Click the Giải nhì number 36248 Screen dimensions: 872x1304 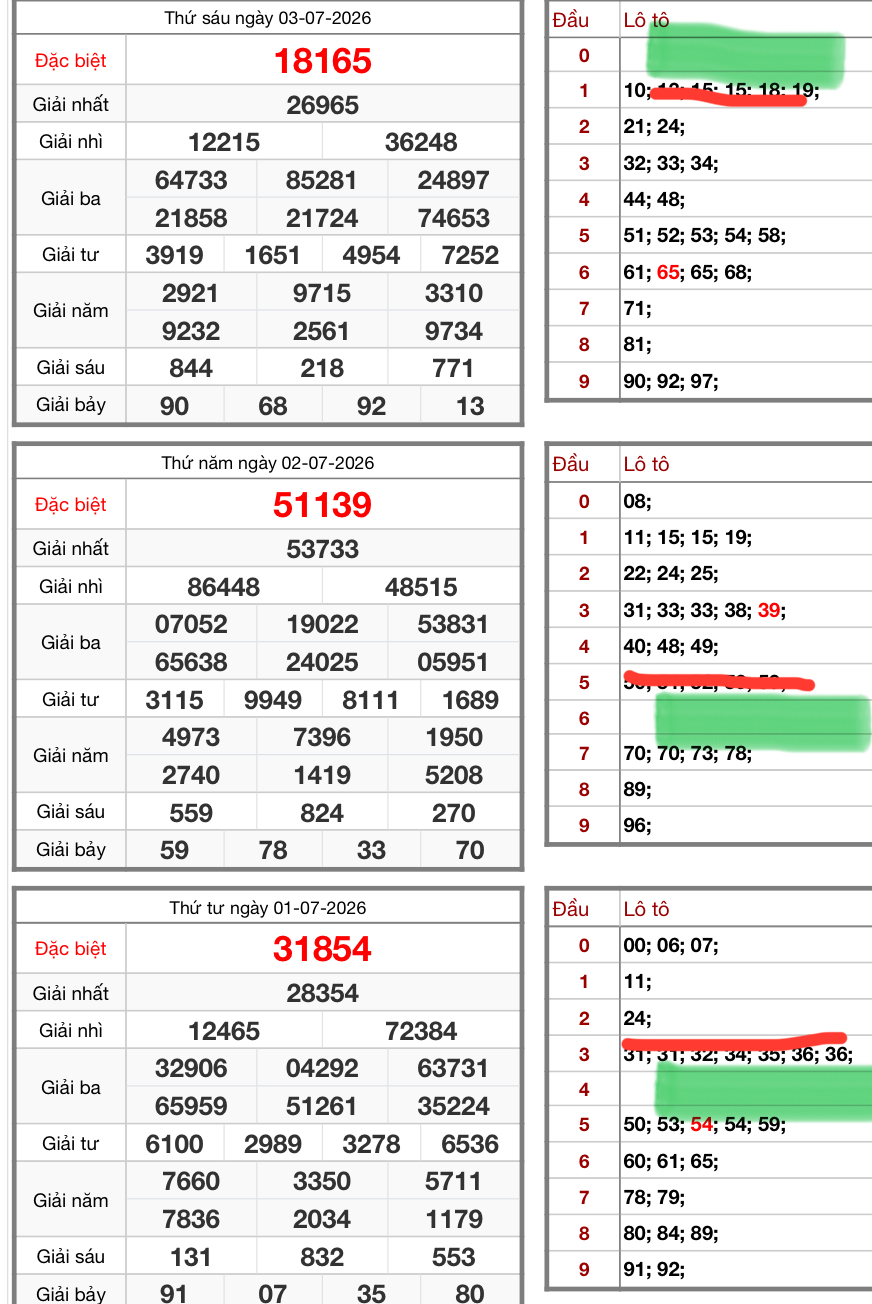[421, 142]
